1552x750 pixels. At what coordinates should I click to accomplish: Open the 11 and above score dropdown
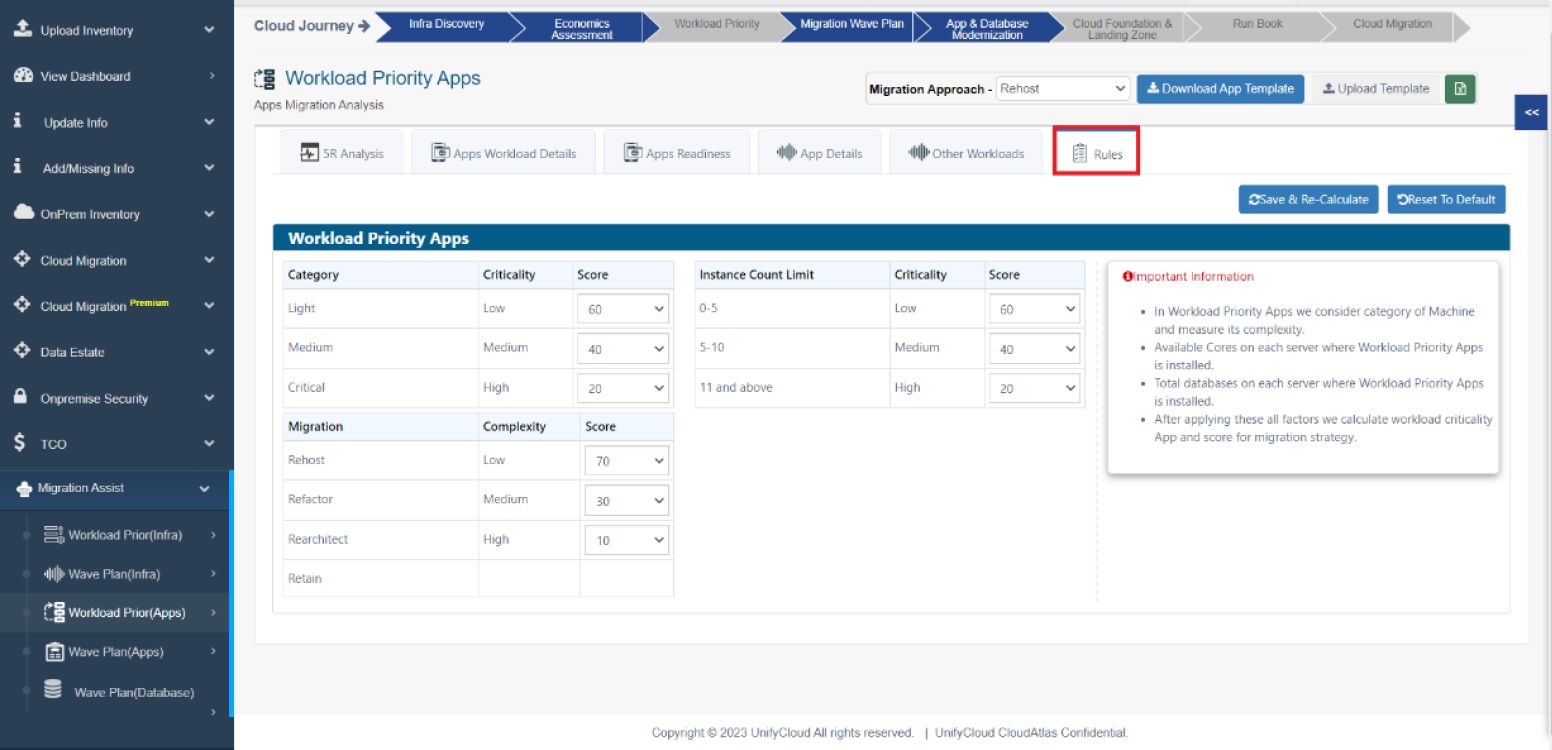(1035, 388)
